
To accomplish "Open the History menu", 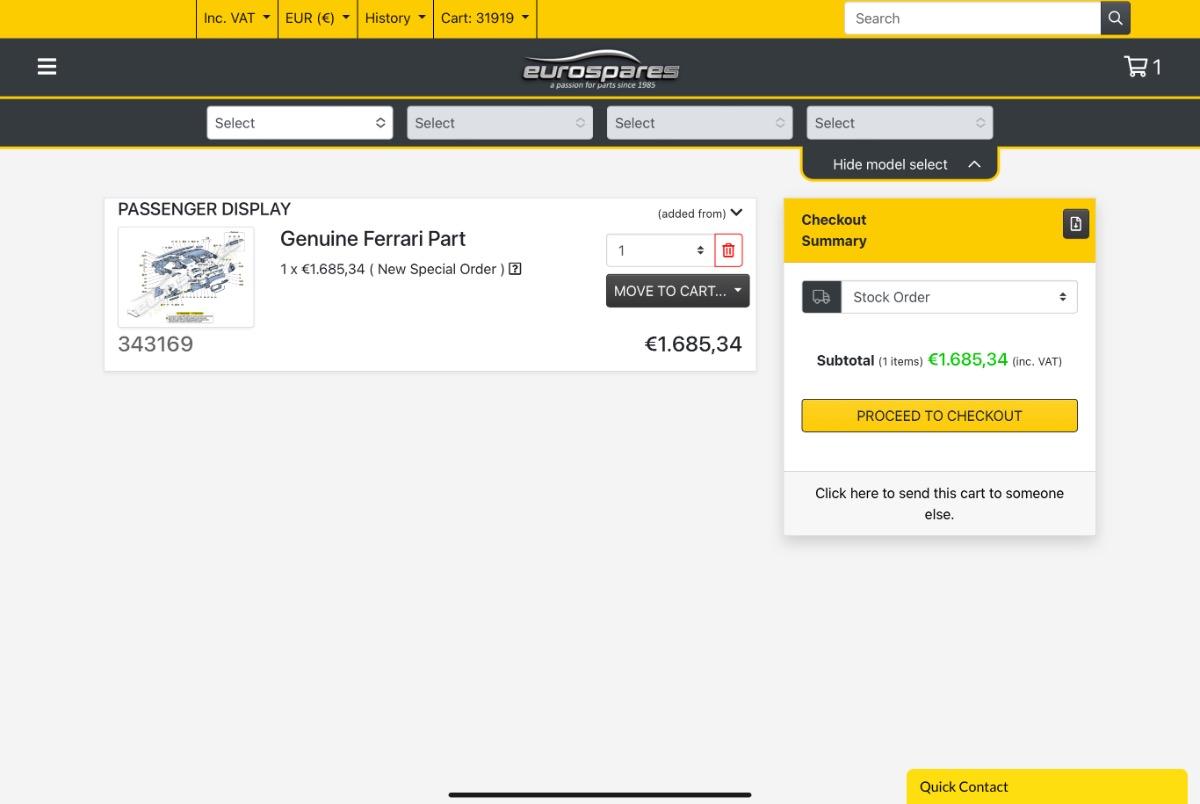I will 395,18.
